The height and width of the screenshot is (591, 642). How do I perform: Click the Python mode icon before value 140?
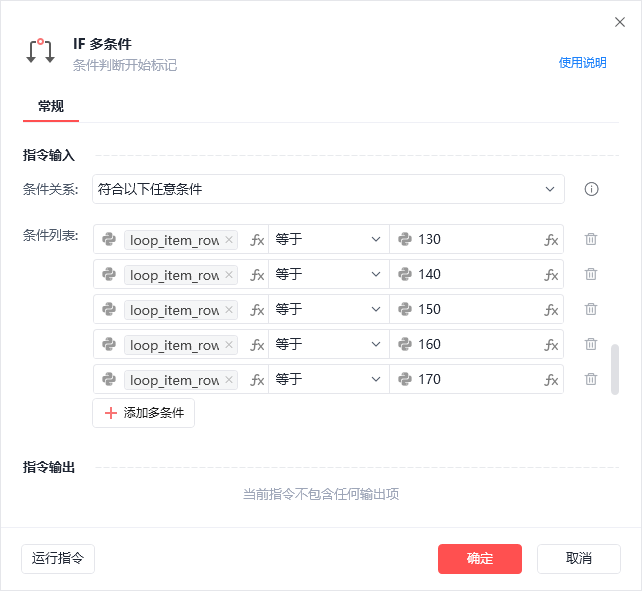[x=405, y=274]
